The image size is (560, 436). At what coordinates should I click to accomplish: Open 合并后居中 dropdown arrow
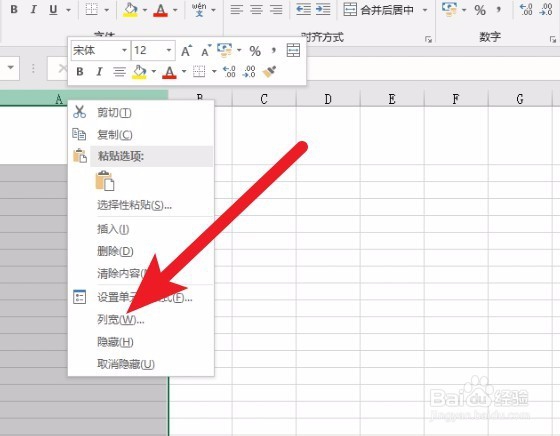425,10
